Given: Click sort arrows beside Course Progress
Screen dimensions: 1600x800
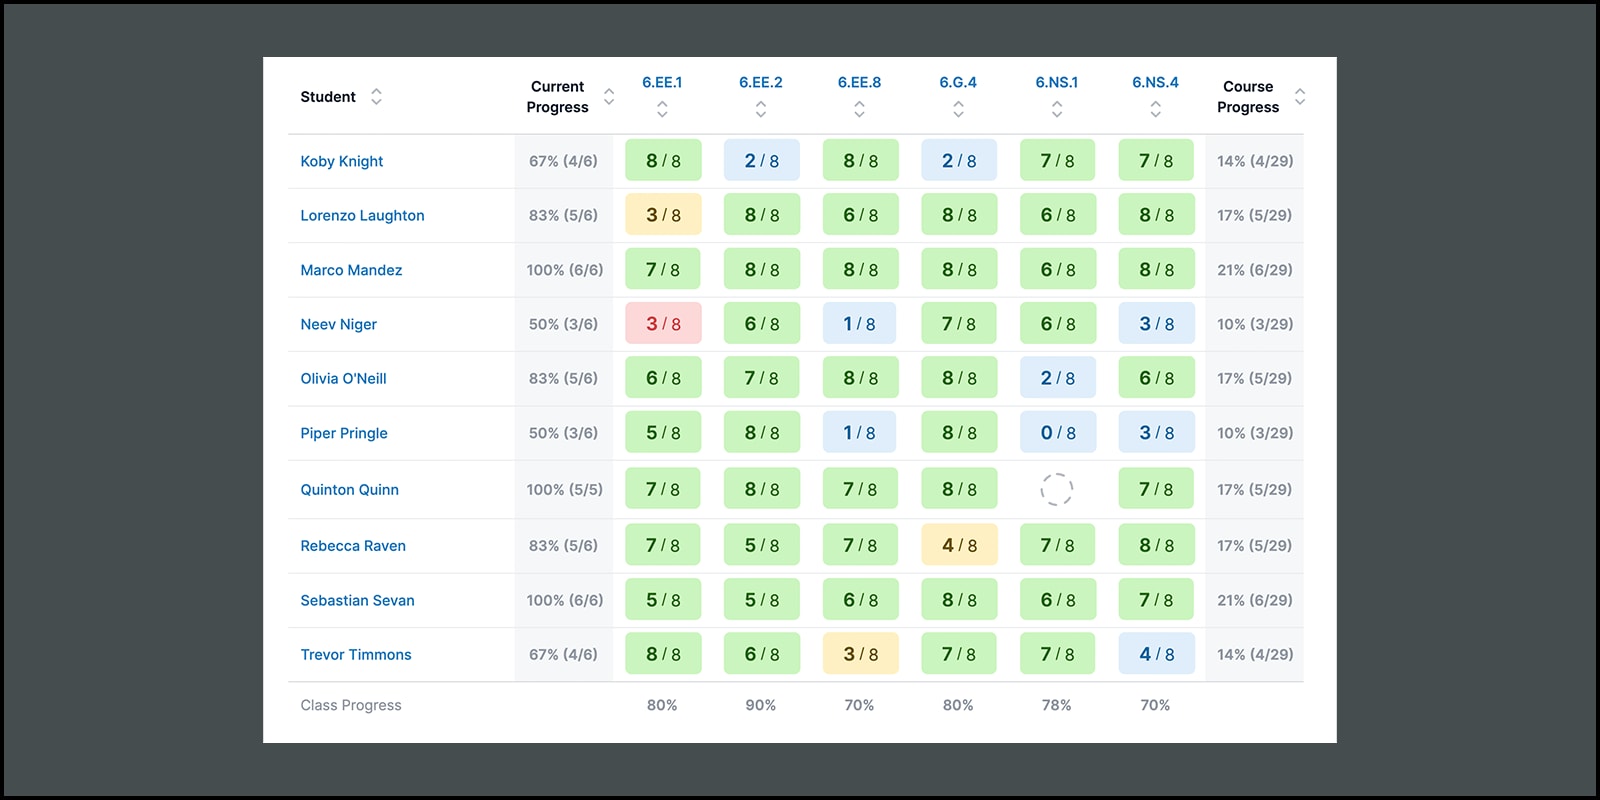Looking at the screenshot, I should tap(1300, 97).
